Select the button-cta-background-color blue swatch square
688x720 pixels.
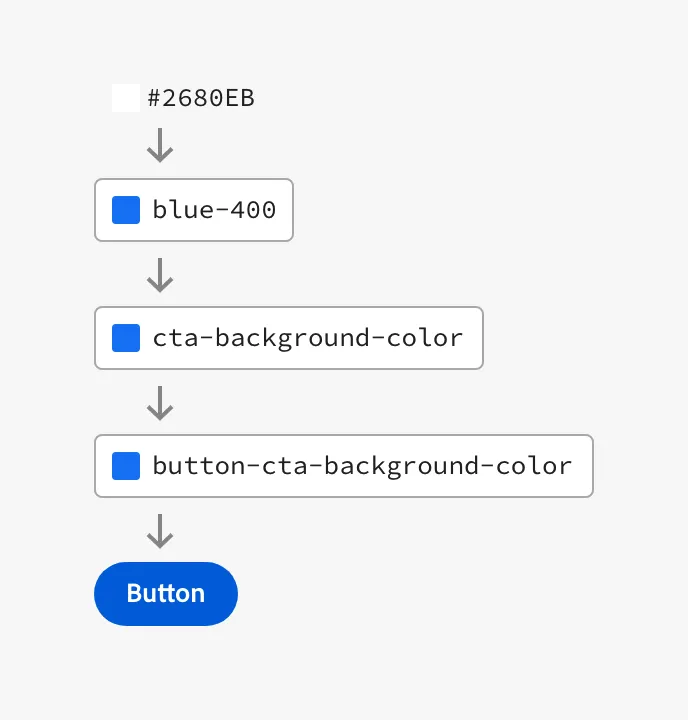(126, 466)
